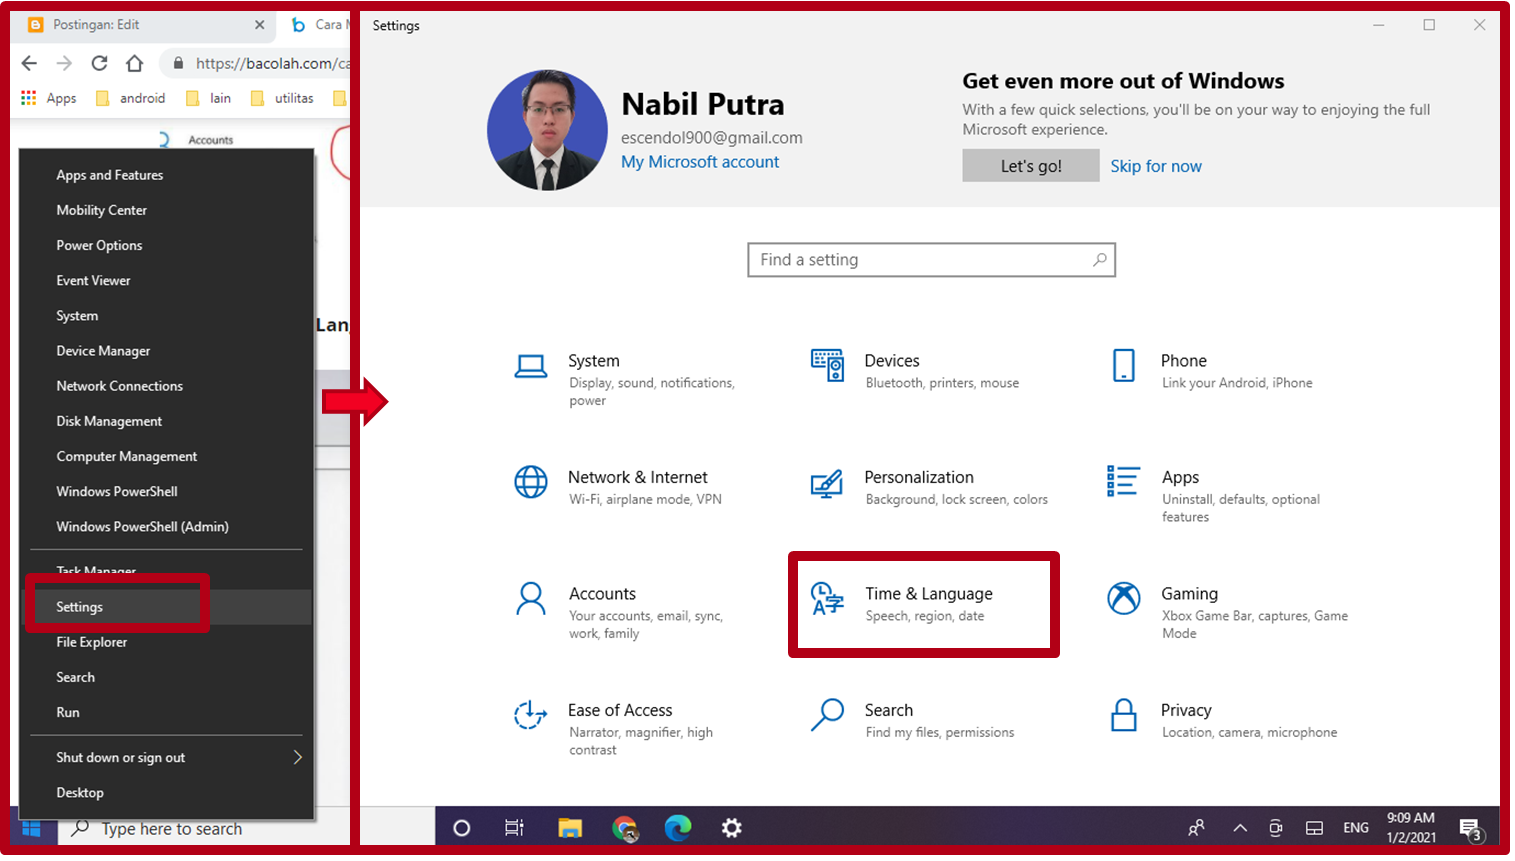Select Device Manager from the menu
The image size is (1515, 861).
pos(101,350)
